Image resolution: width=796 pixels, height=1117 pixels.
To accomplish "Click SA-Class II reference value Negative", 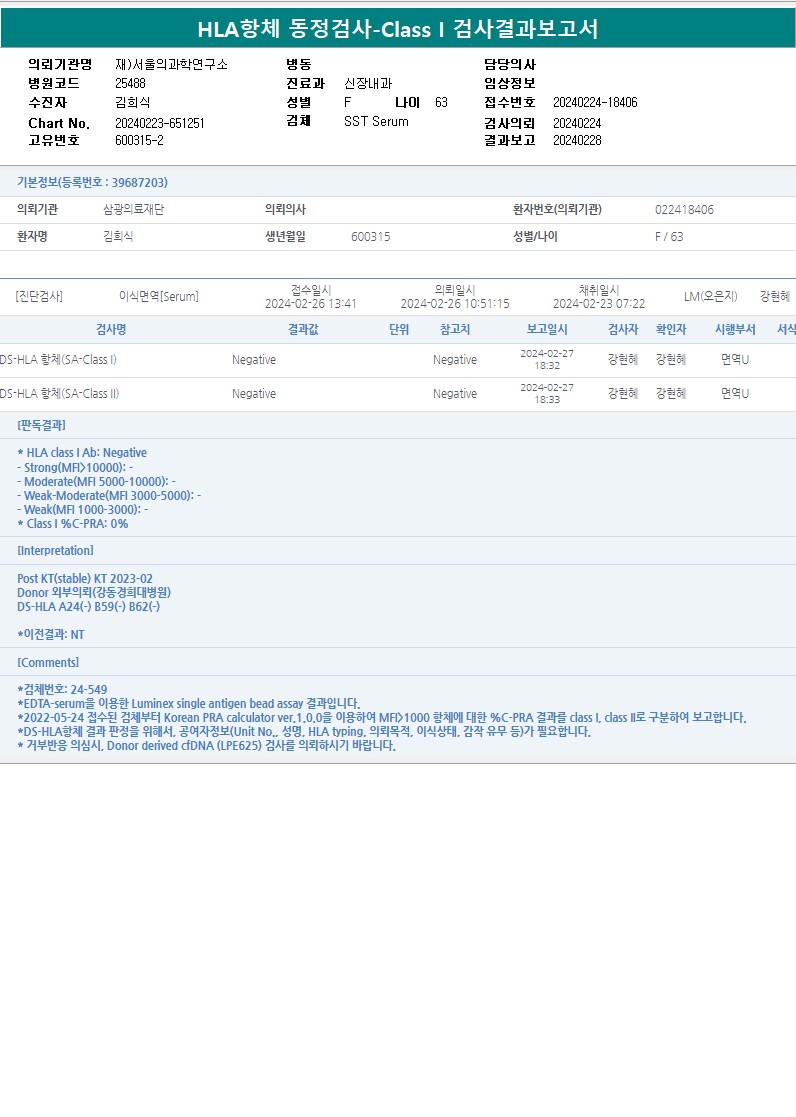I will click(455, 393).
